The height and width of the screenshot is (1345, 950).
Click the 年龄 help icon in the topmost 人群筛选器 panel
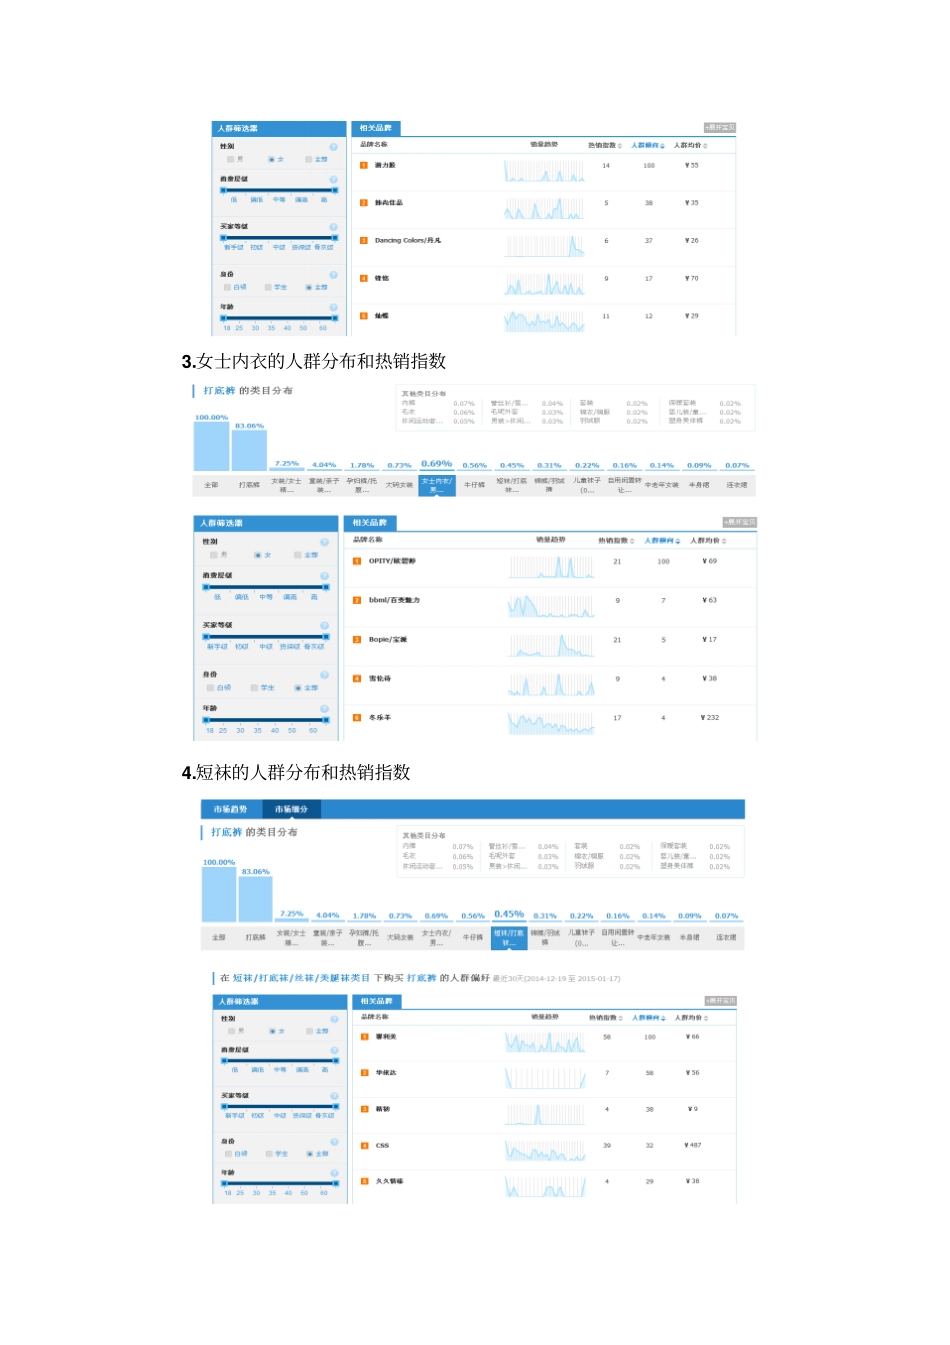pos(334,307)
